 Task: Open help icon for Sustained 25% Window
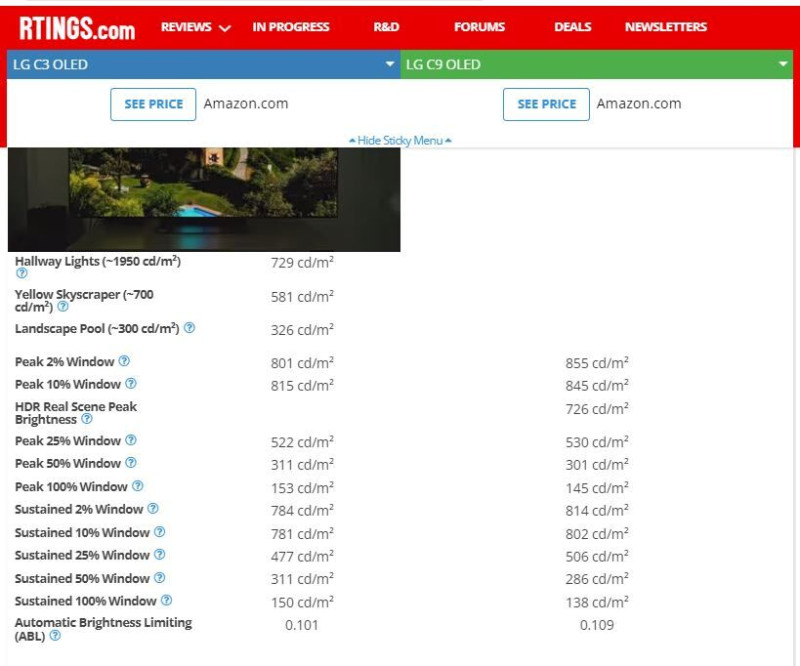160,555
